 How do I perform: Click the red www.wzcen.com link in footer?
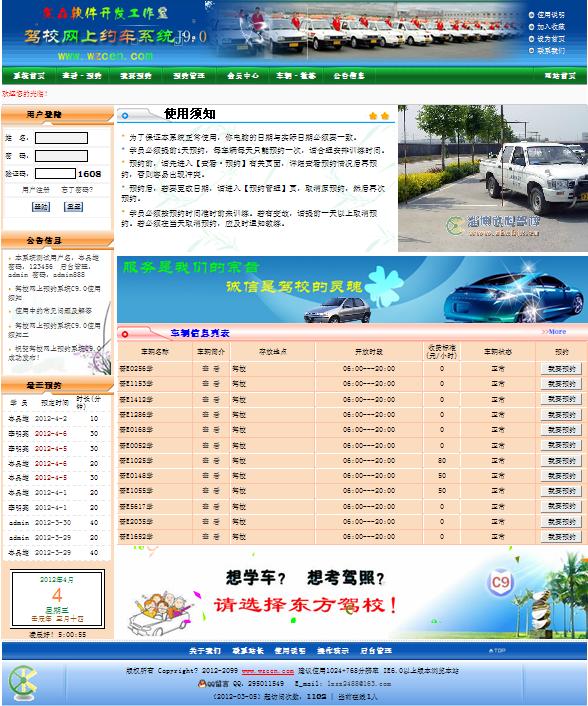pos(267,671)
